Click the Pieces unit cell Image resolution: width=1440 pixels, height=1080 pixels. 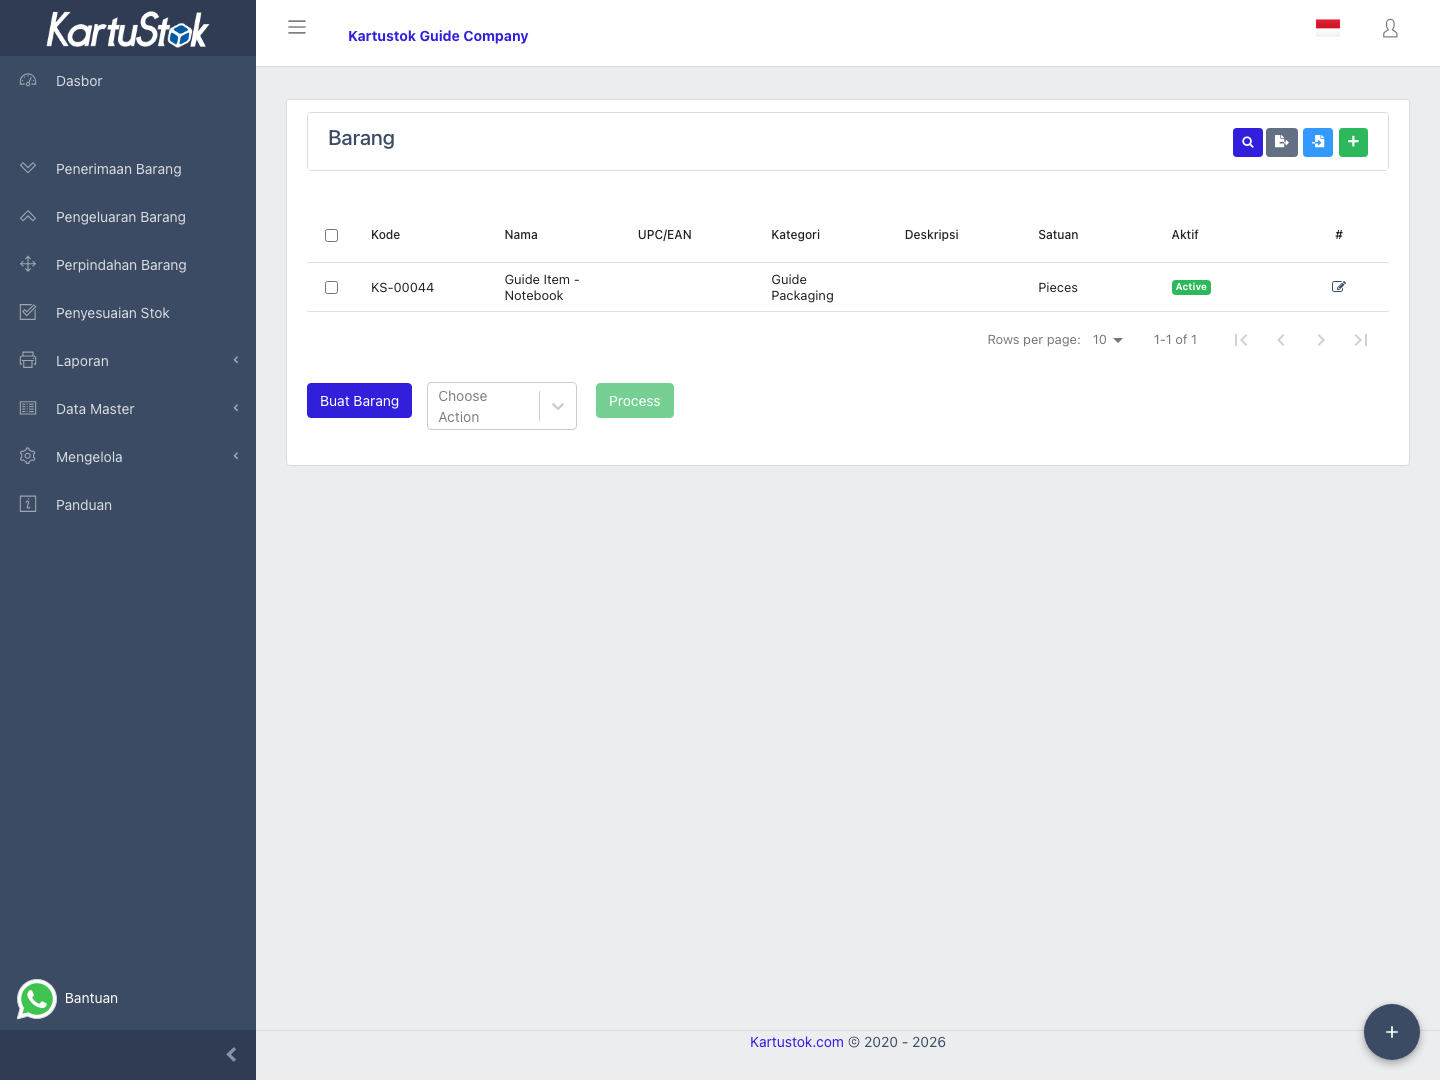click(x=1058, y=288)
